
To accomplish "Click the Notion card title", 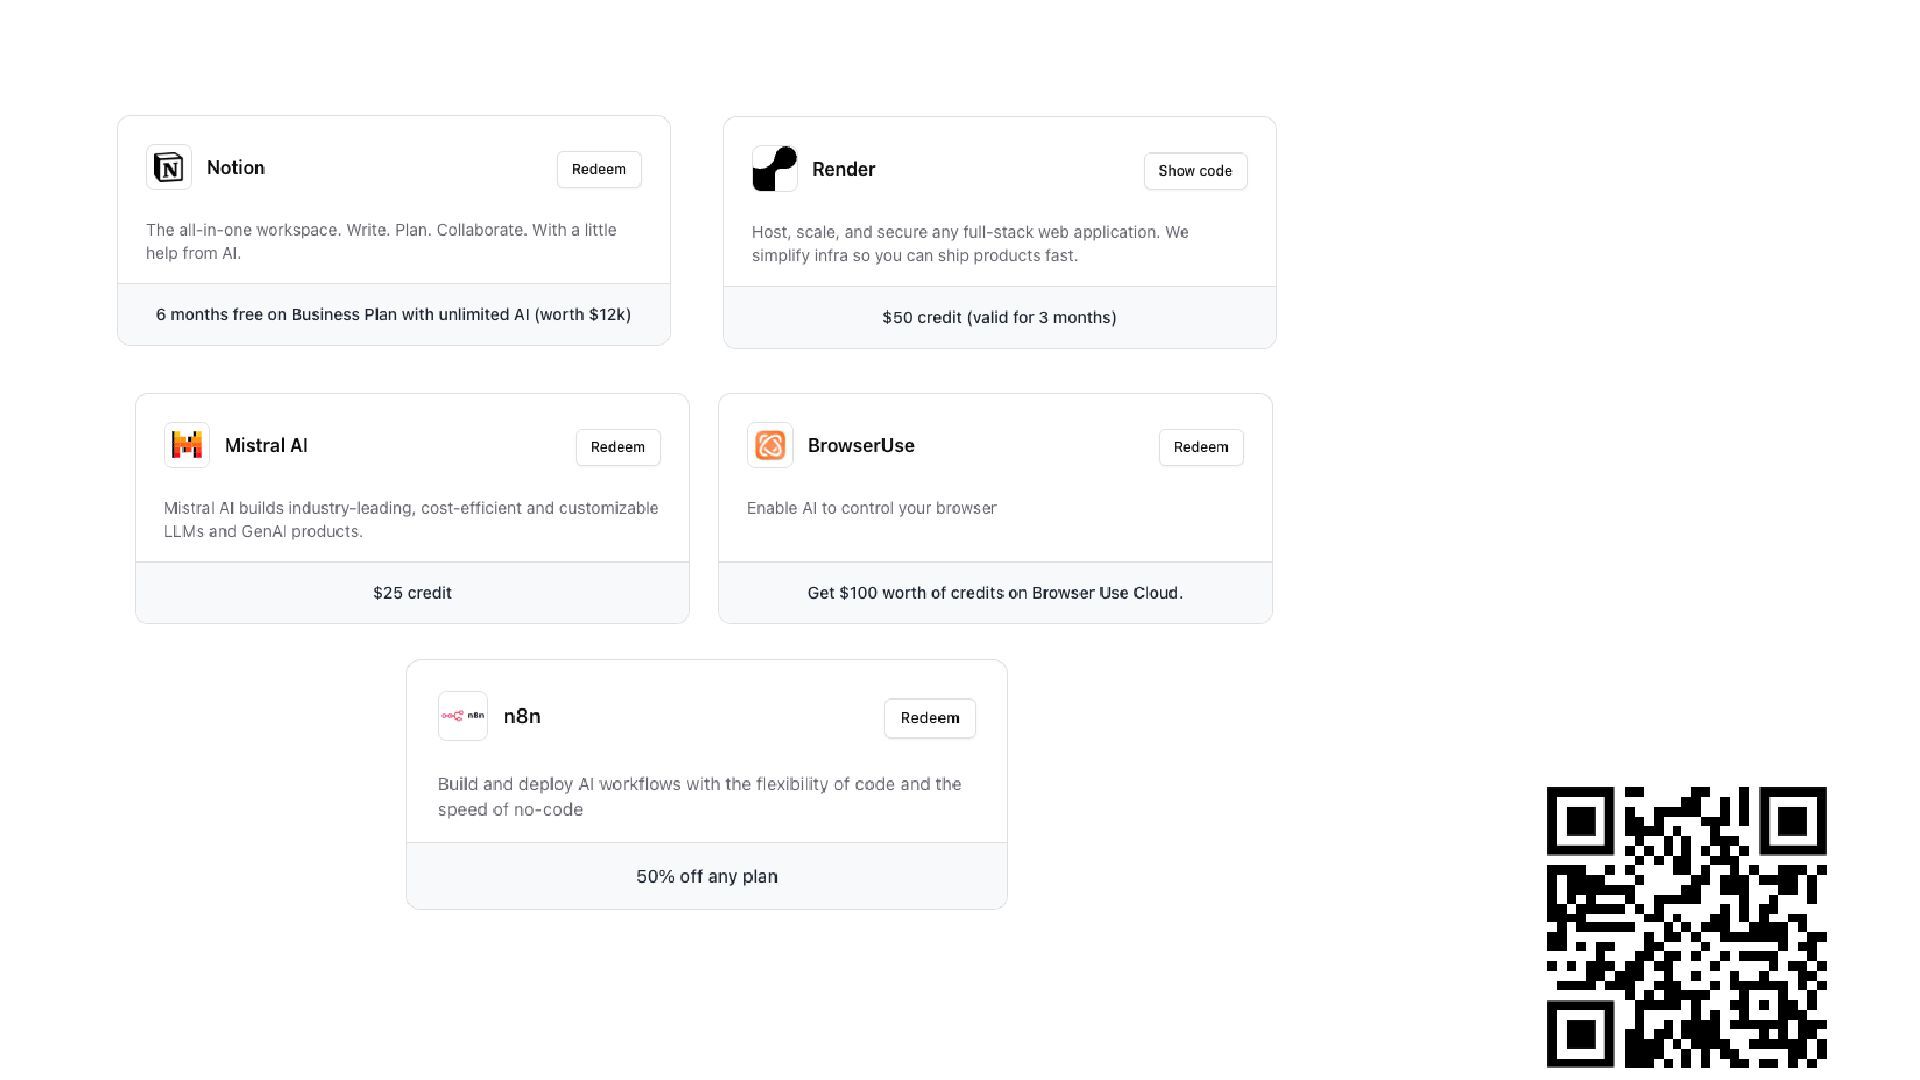I will pos(236,168).
